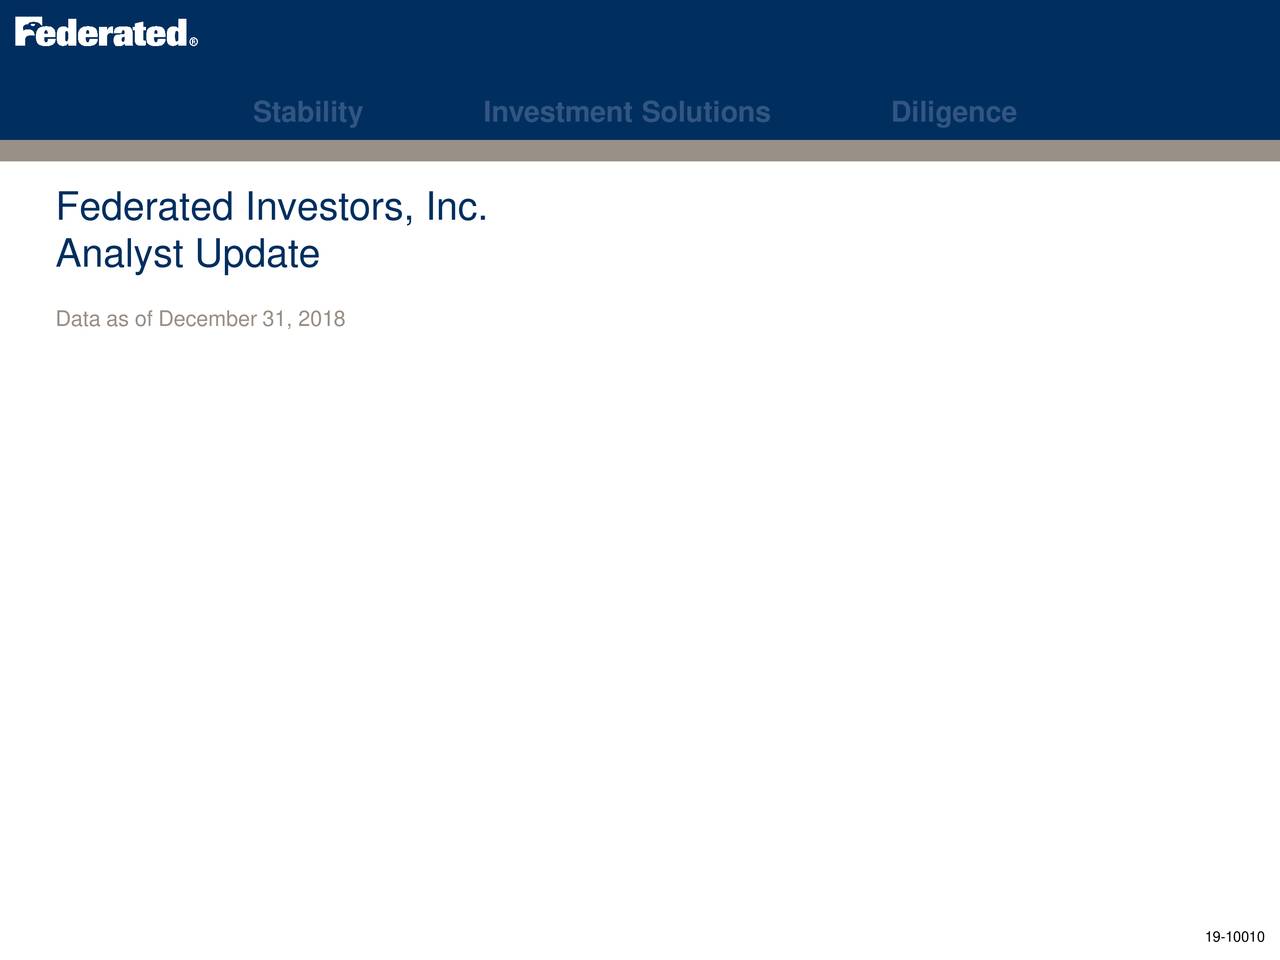
Task: Click the word Investment in the header
Action: click(558, 112)
